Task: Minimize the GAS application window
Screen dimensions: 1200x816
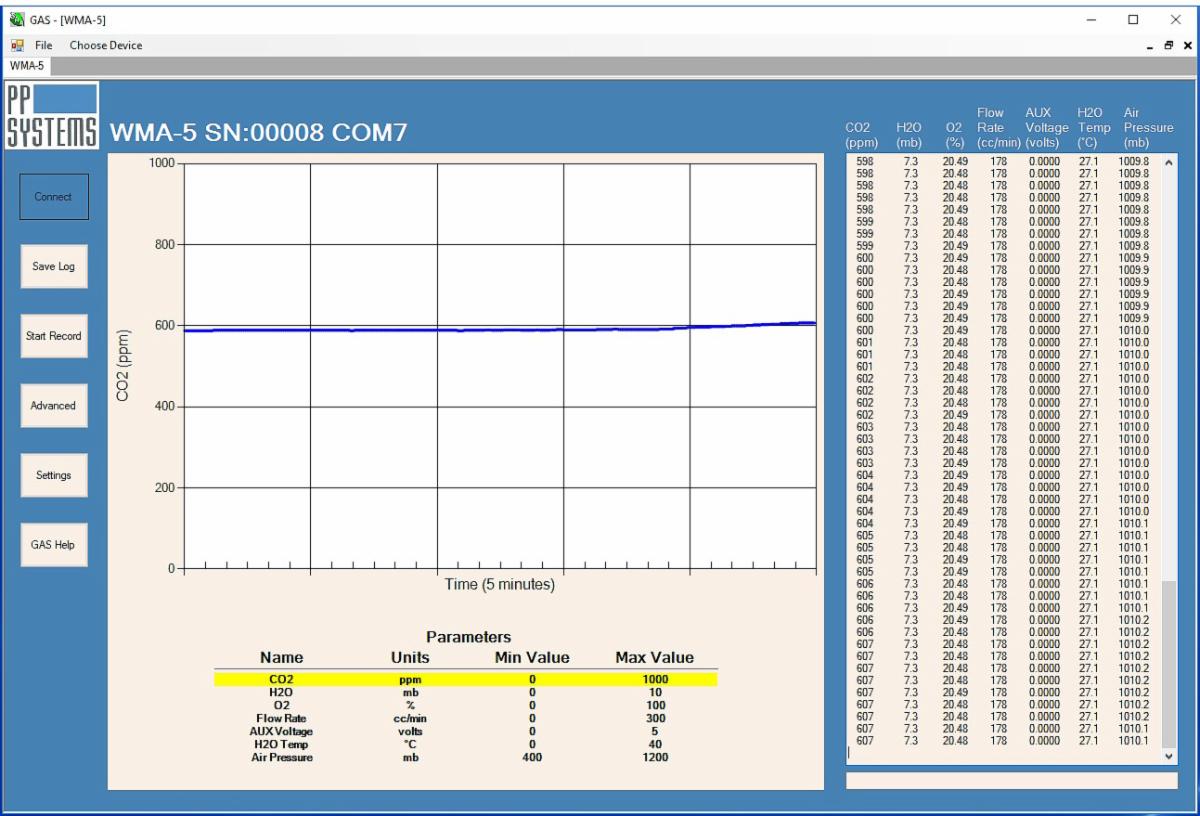Action: pyautogui.click(x=1090, y=19)
